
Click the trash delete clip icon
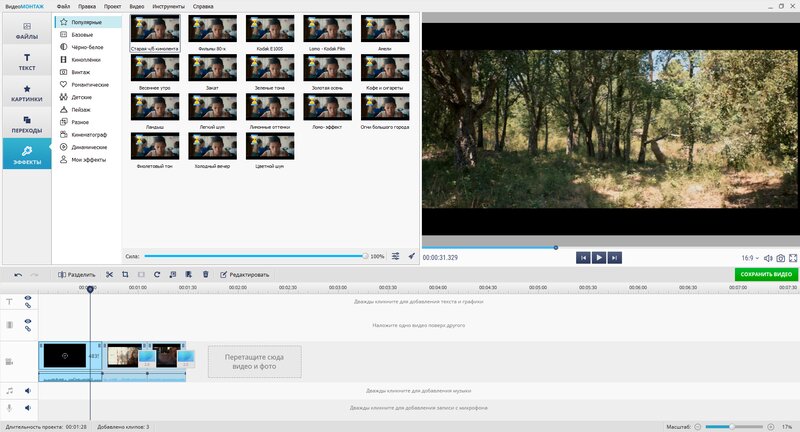206,274
